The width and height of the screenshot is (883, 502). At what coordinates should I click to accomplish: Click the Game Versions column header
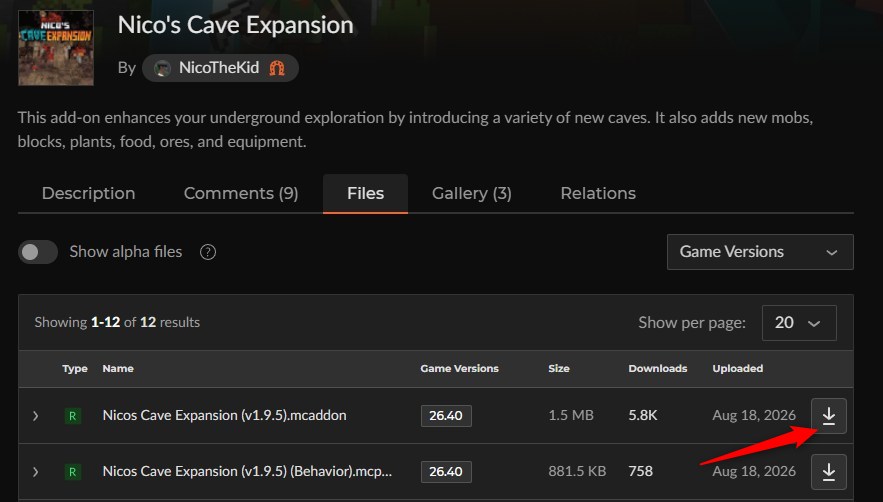[x=460, y=368]
